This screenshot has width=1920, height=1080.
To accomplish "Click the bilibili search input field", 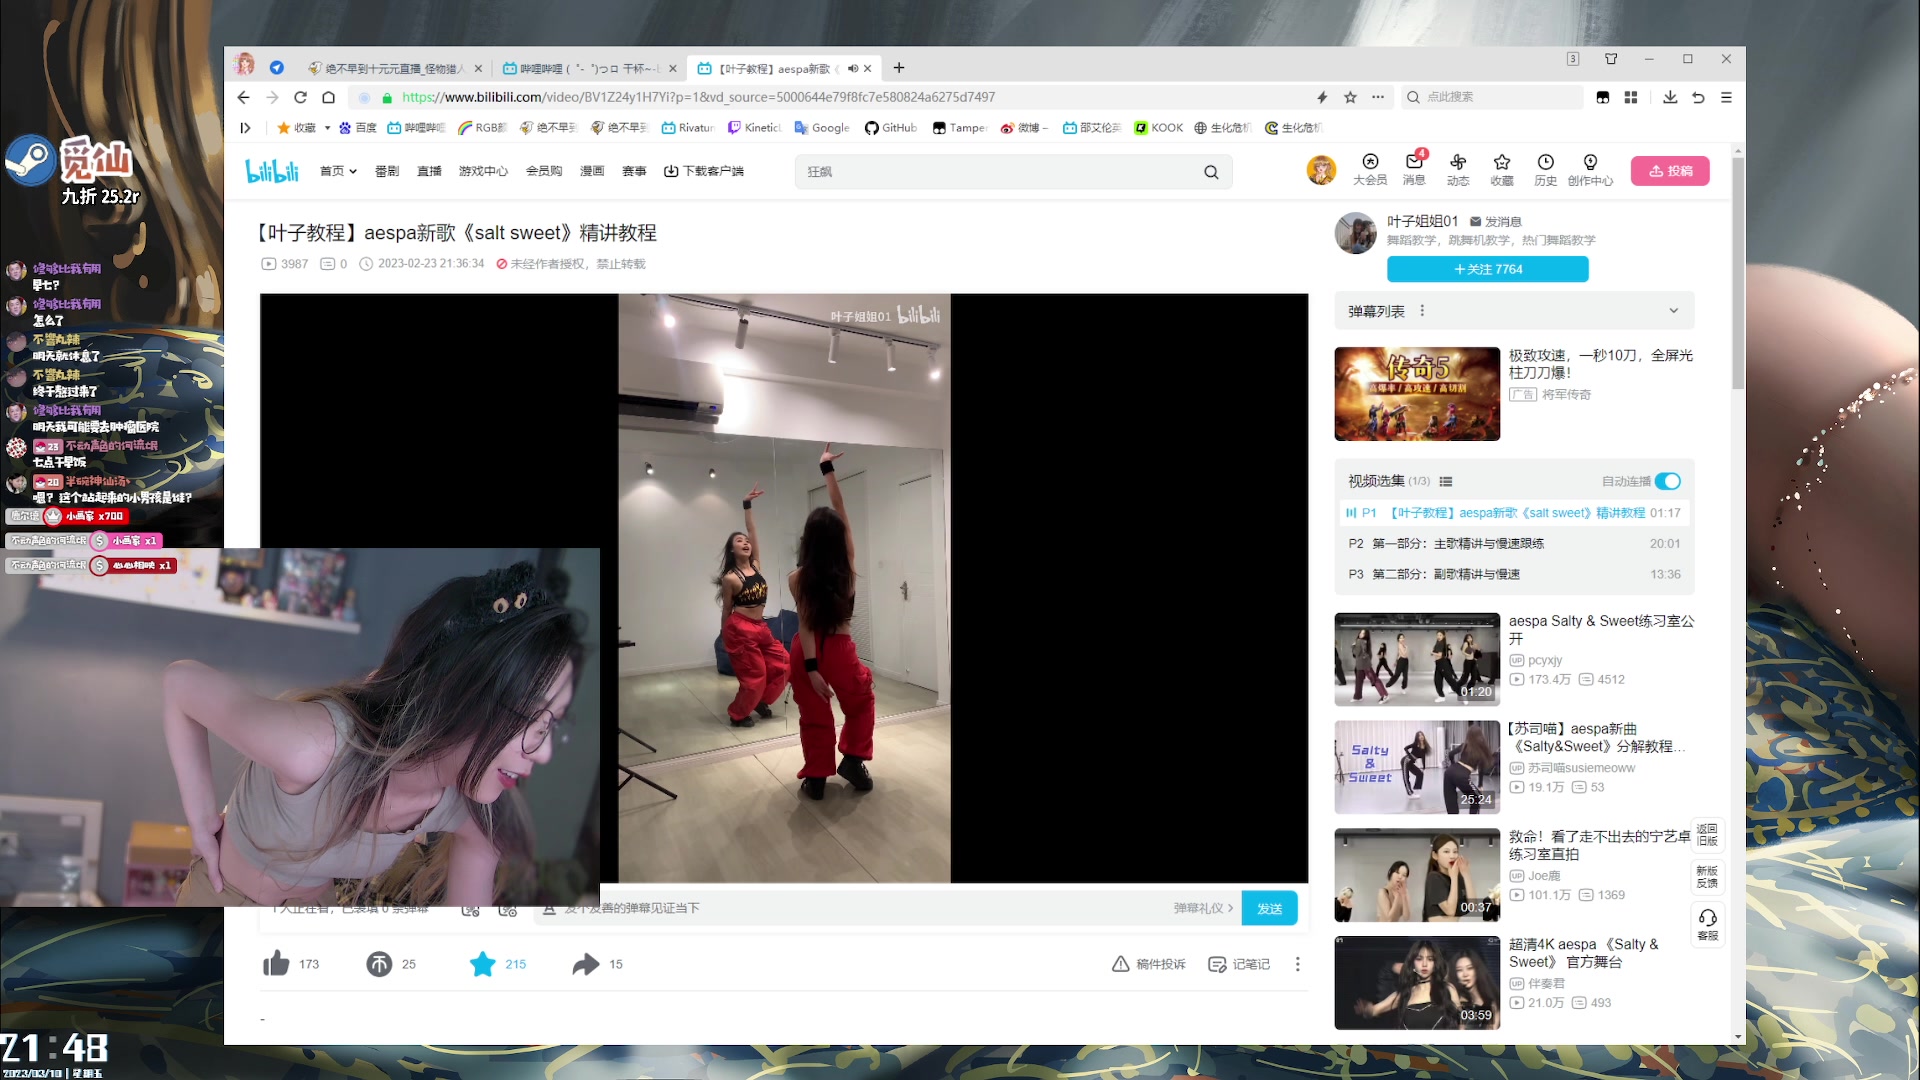I will point(1000,172).
